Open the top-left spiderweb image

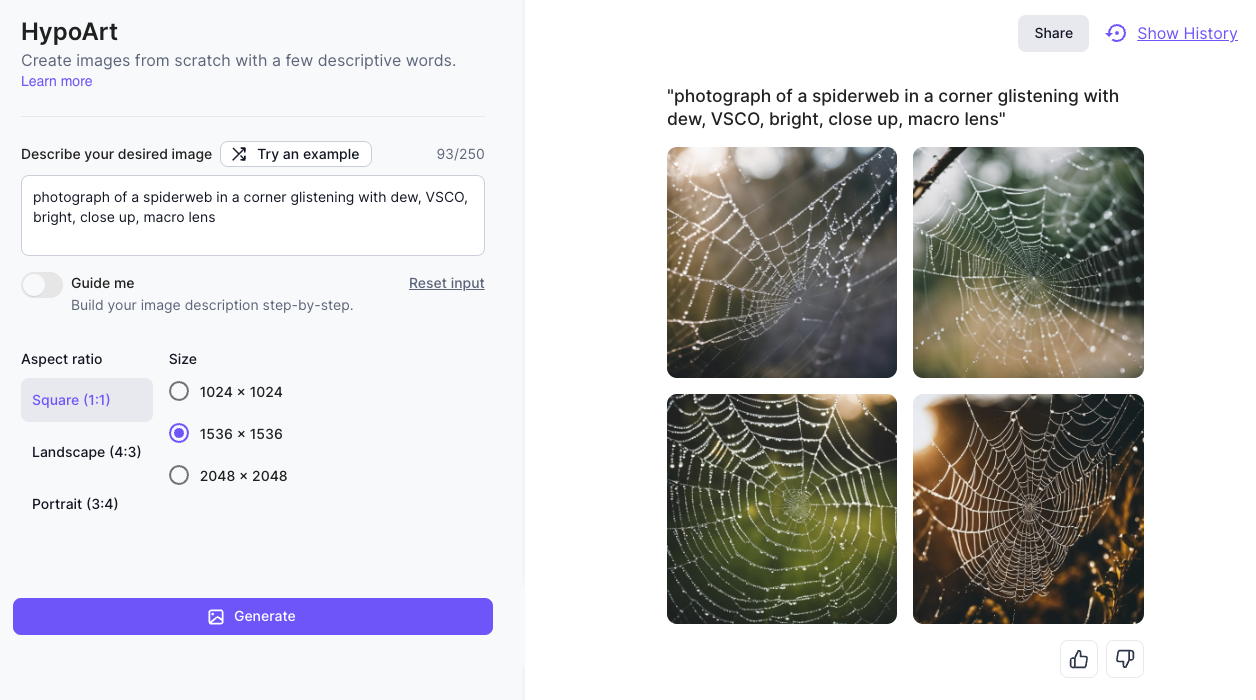coord(782,262)
